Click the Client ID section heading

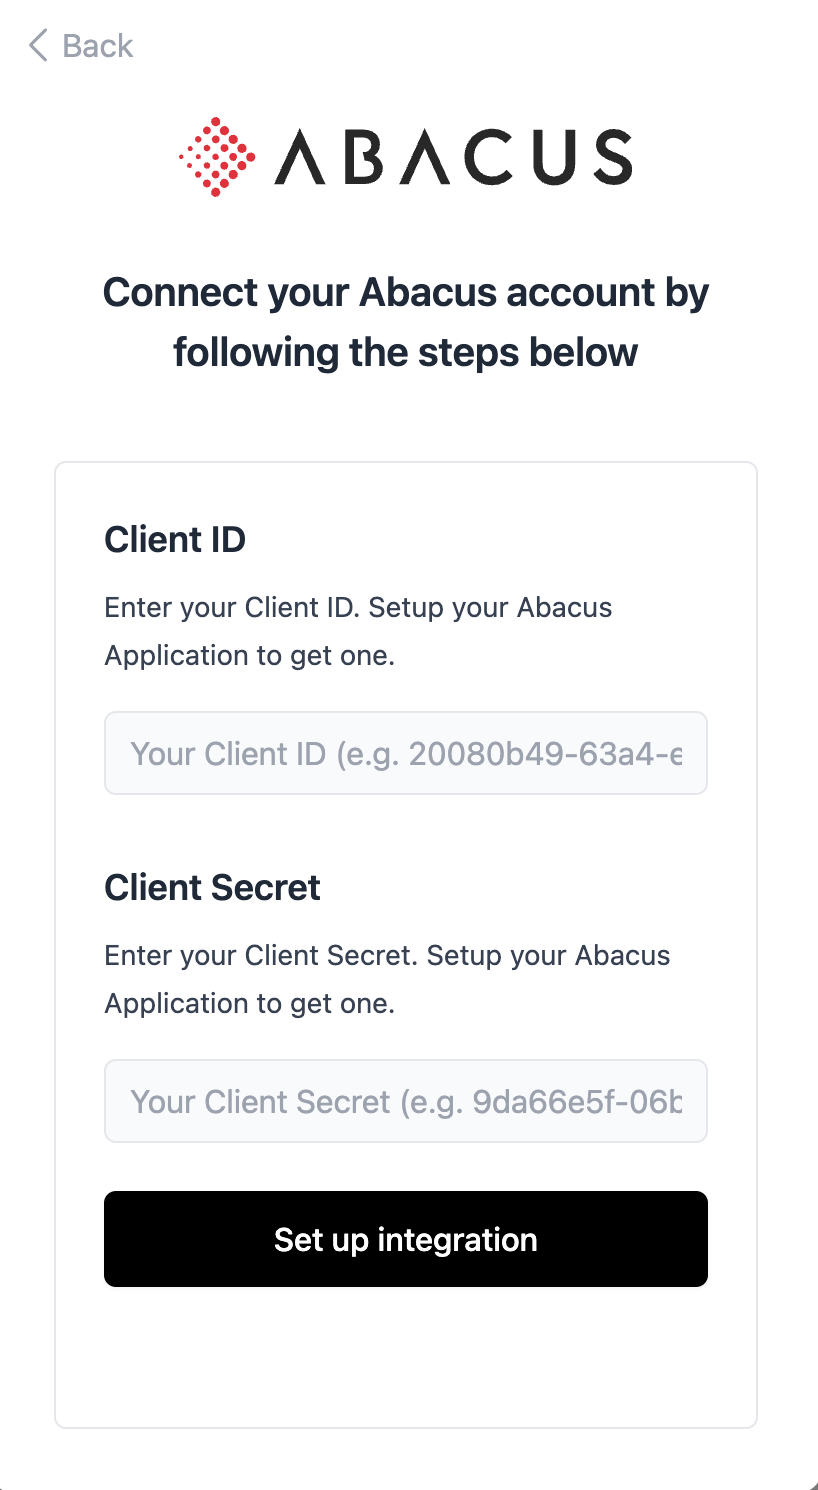point(175,539)
